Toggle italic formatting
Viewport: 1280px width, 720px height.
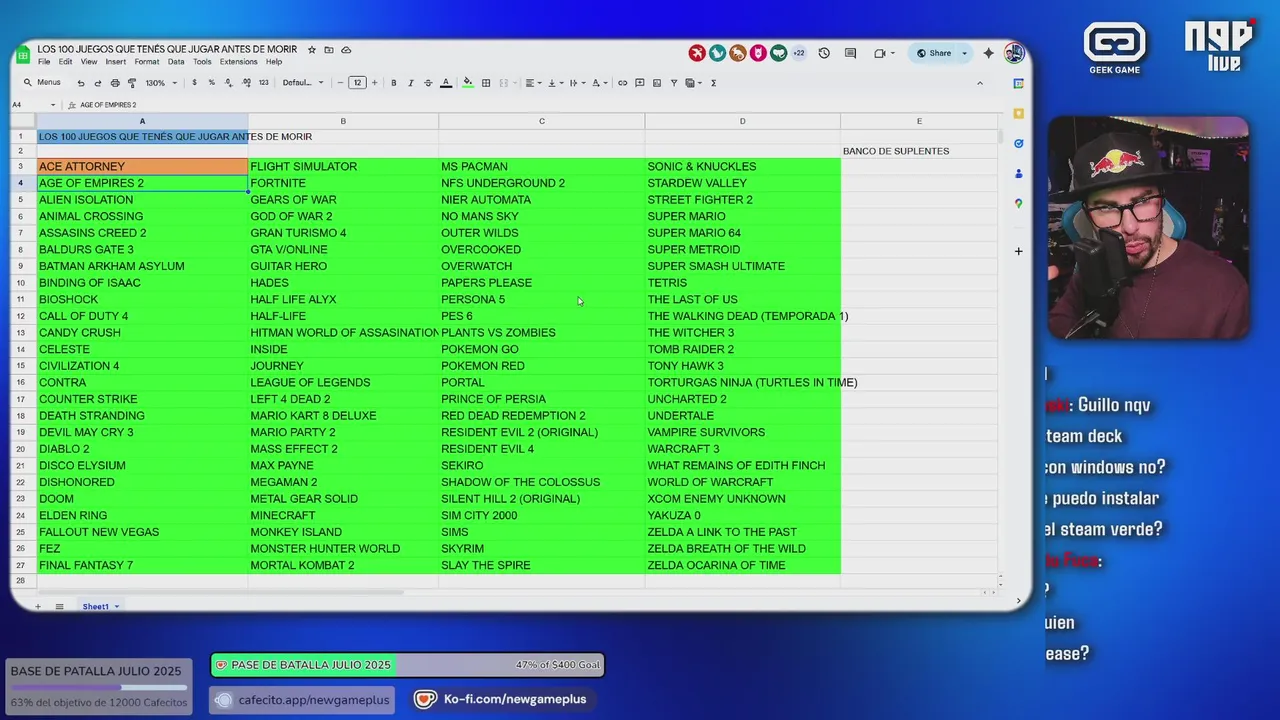point(411,83)
